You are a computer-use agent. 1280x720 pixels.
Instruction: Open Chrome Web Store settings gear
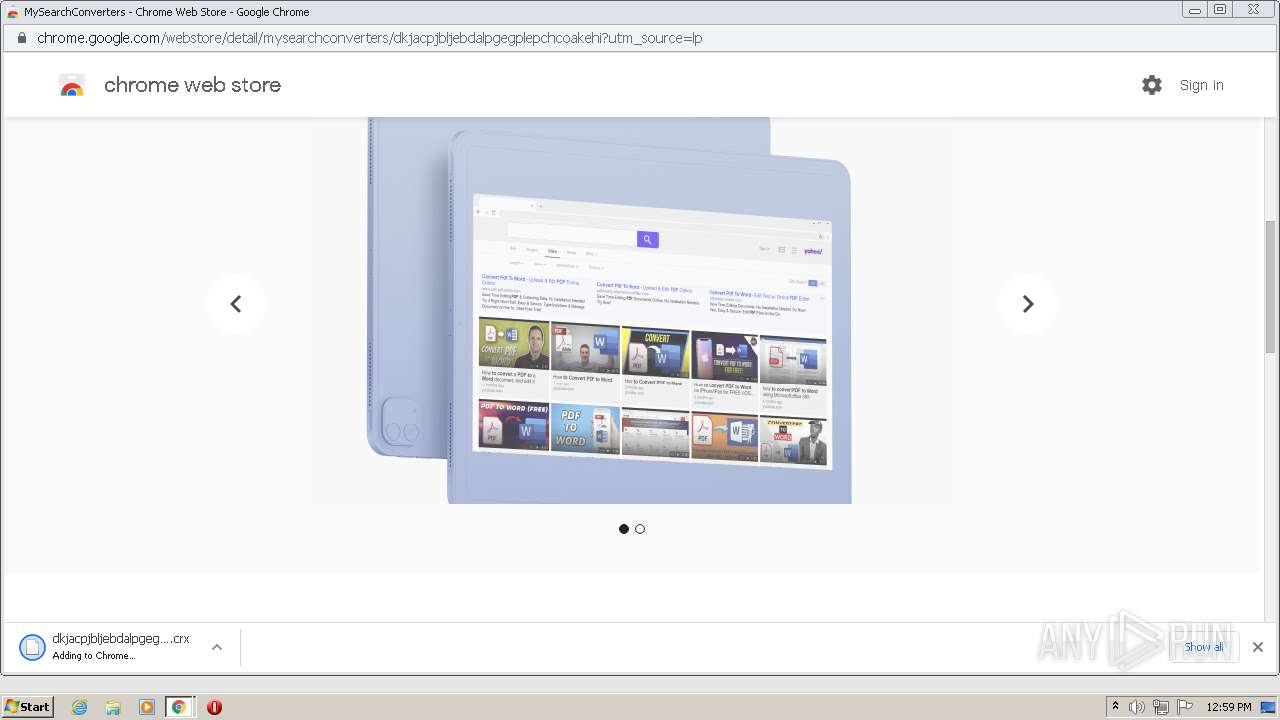click(x=1152, y=85)
